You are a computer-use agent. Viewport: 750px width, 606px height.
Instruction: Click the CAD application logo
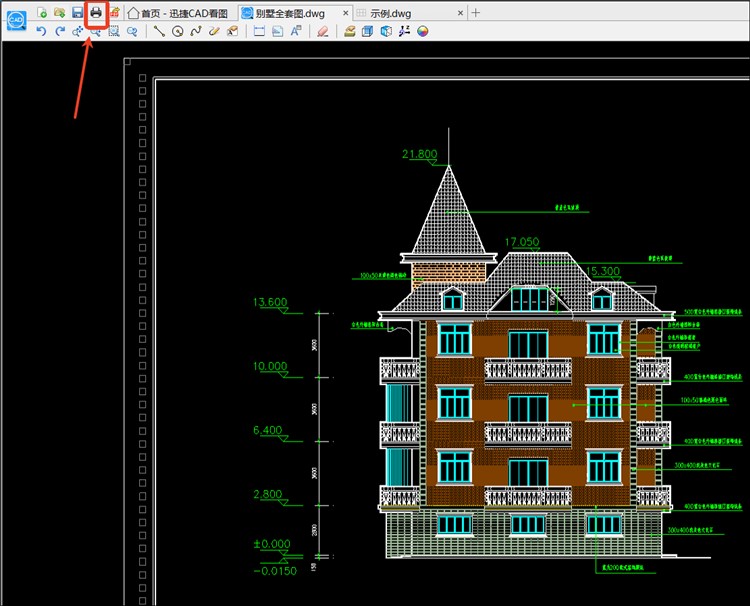pyautogui.click(x=15, y=21)
